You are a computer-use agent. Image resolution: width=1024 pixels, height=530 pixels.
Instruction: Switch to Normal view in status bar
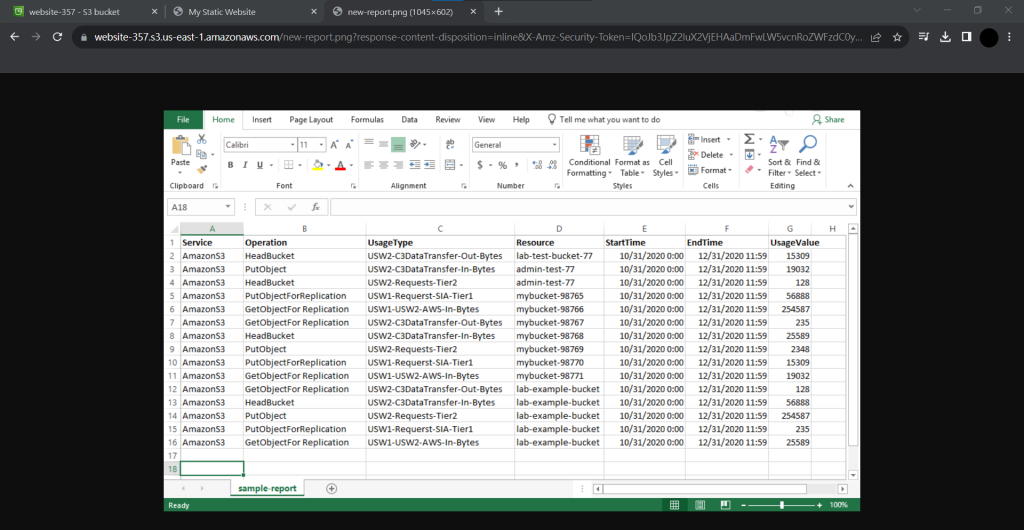pyautogui.click(x=675, y=505)
